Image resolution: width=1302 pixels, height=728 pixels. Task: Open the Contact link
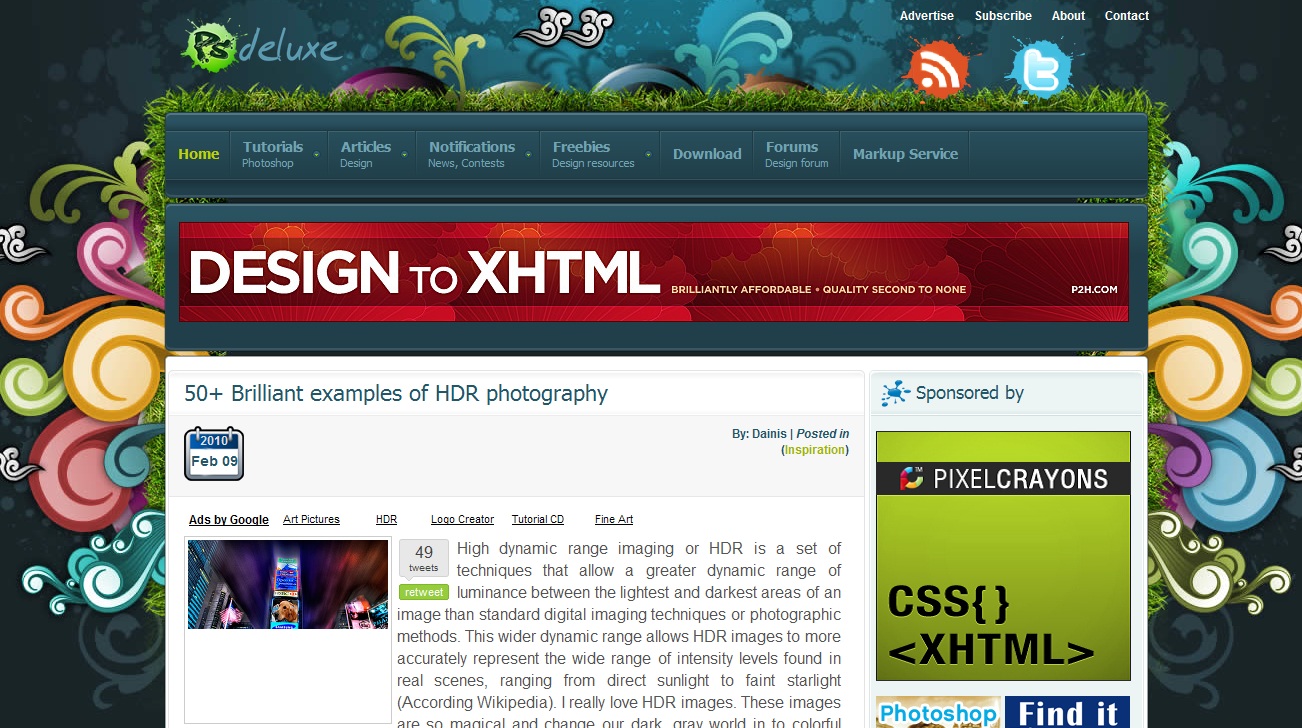[1126, 16]
